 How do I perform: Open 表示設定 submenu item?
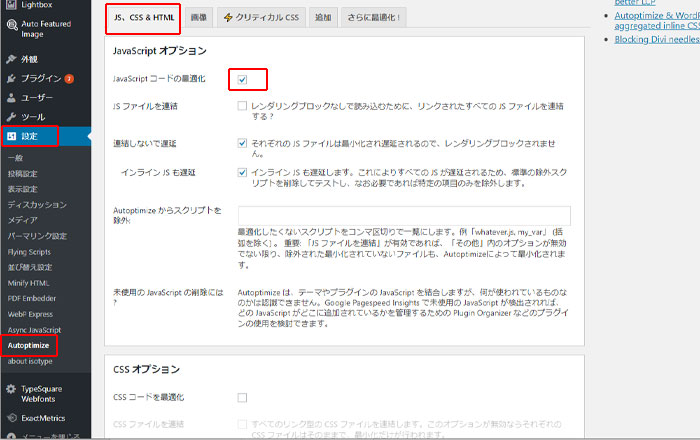point(22,189)
